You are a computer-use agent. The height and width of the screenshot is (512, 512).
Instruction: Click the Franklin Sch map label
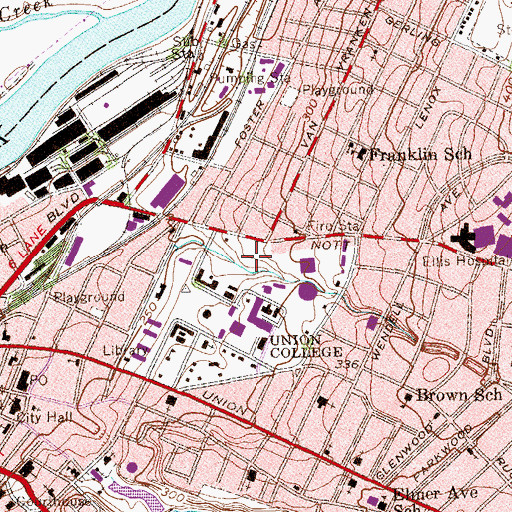pos(421,155)
